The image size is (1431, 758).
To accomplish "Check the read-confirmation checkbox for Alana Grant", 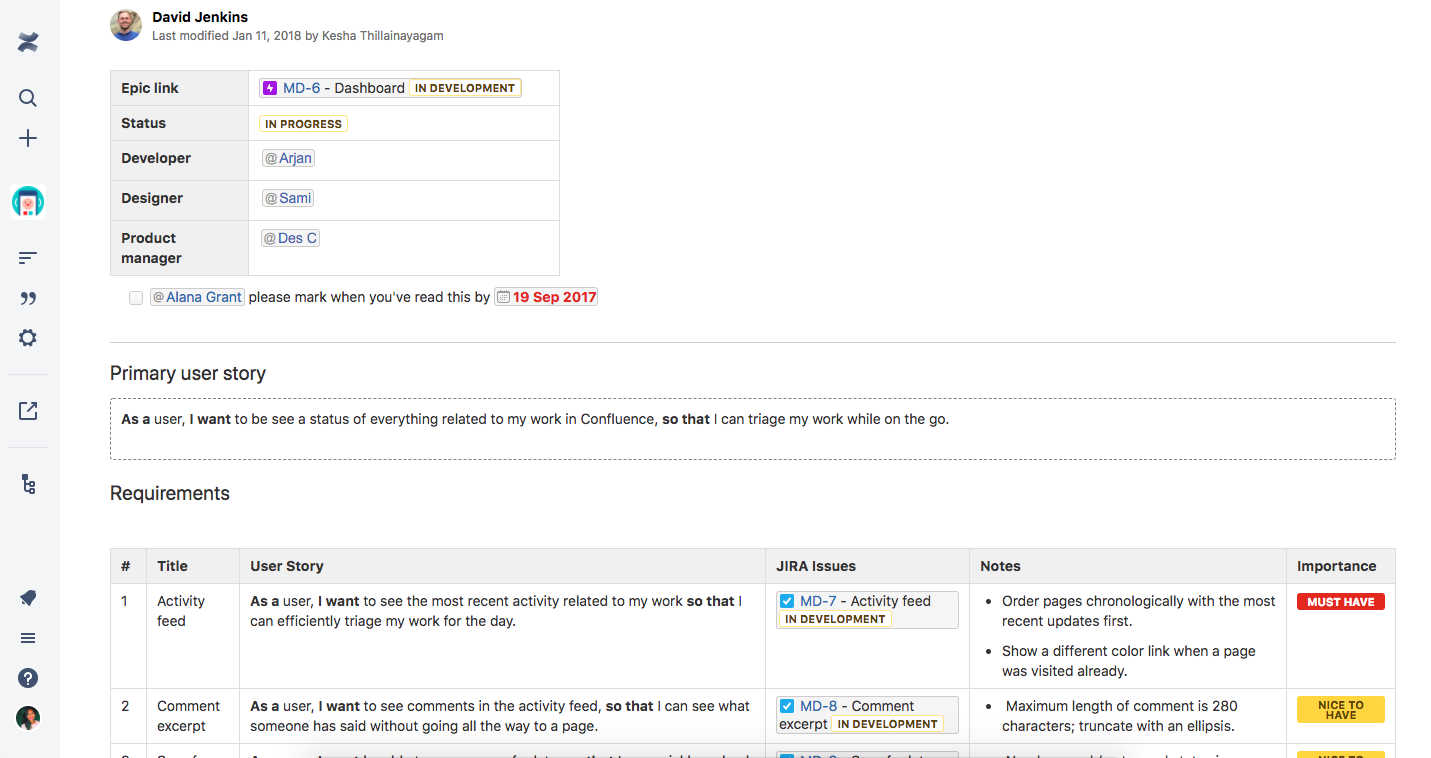I will click(x=136, y=297).
